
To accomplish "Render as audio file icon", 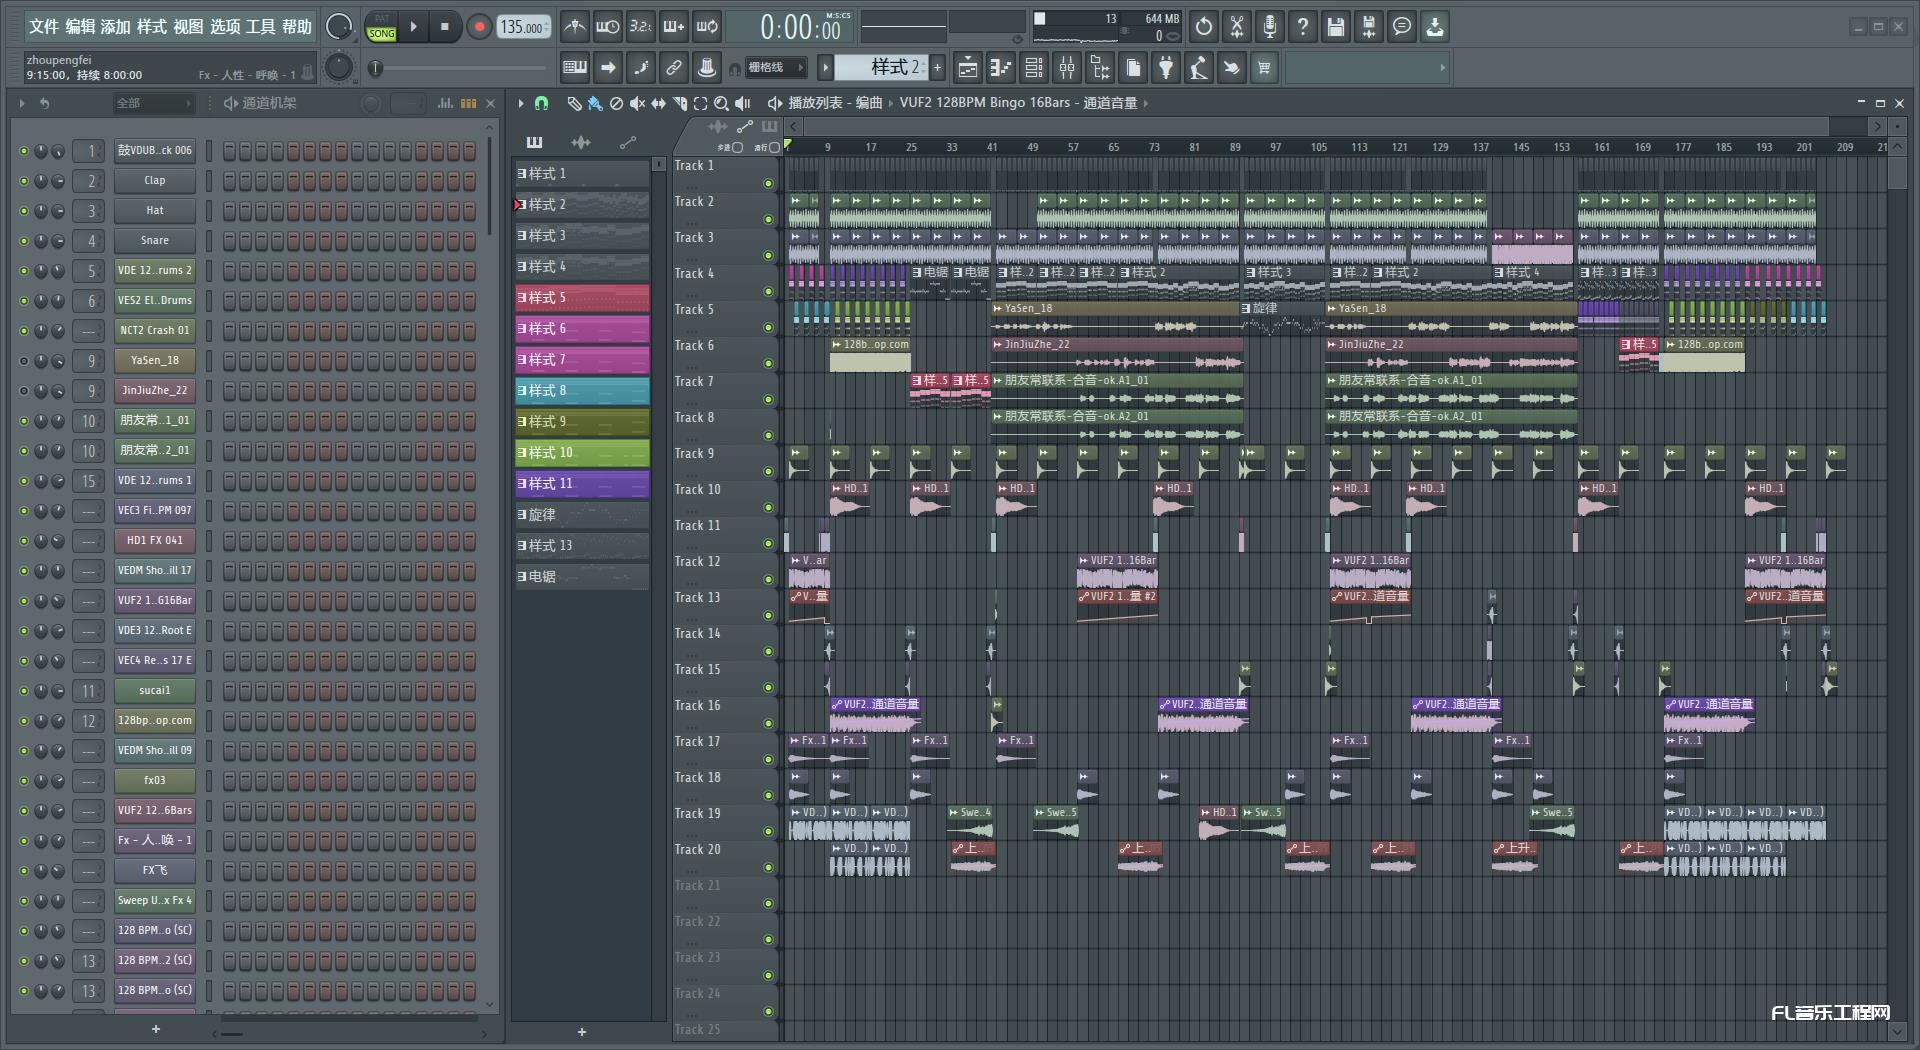I will (1369, 27).
